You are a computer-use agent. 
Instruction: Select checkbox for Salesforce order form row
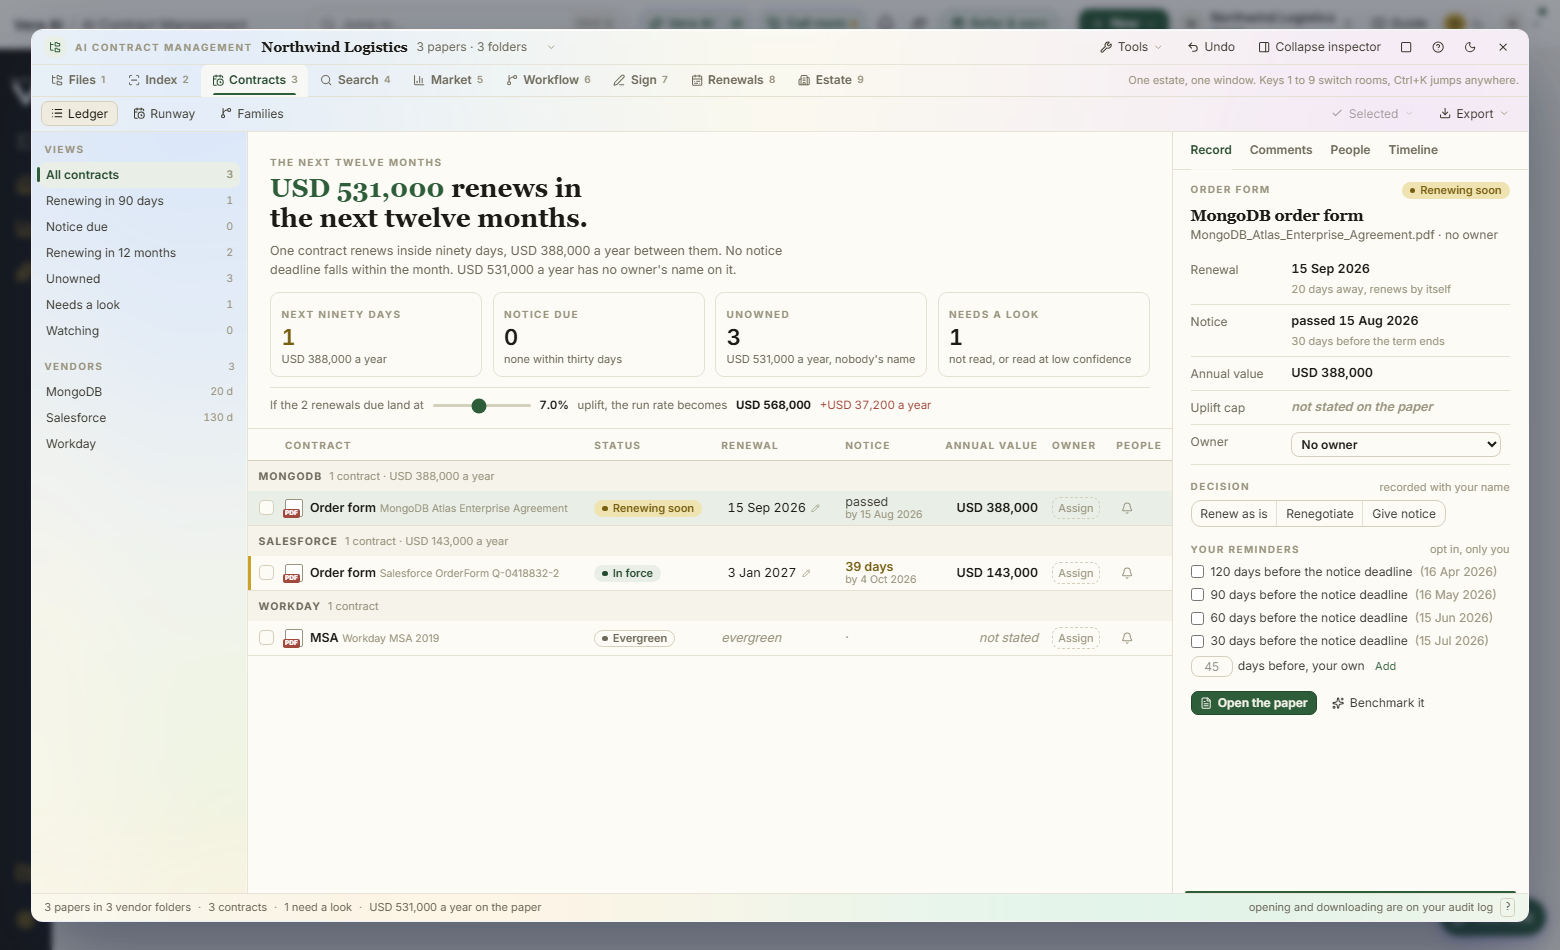[266, 573]
